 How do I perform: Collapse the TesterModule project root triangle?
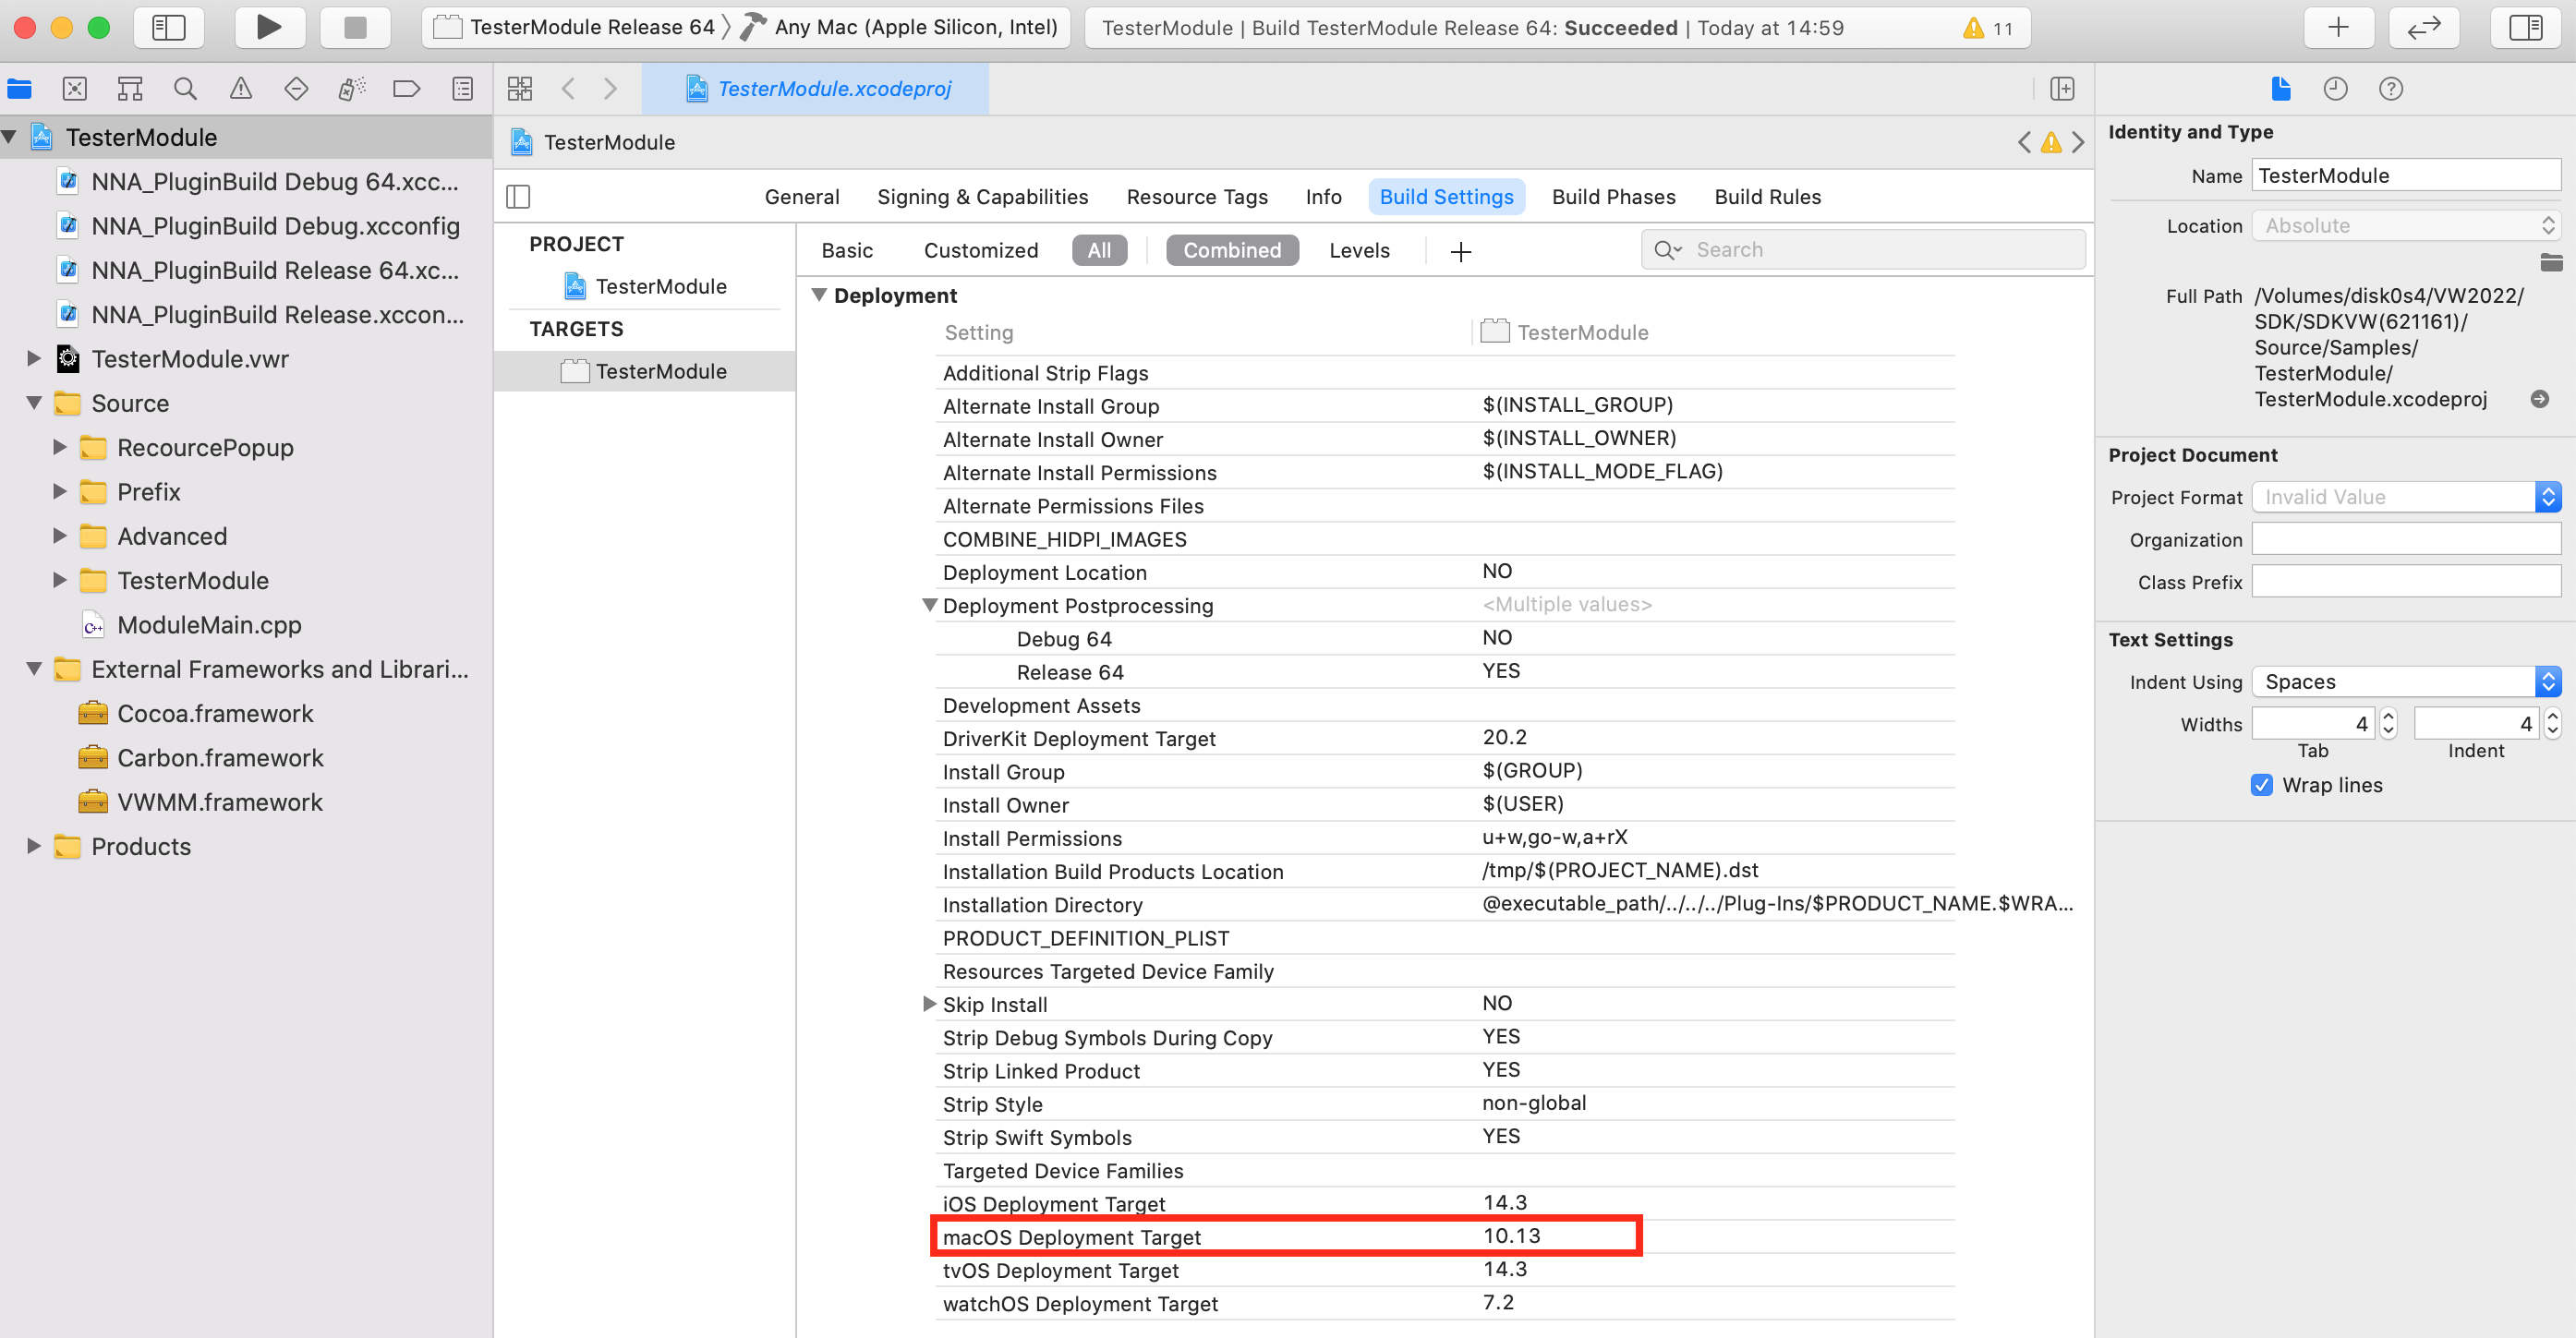(x=9, y=137)
